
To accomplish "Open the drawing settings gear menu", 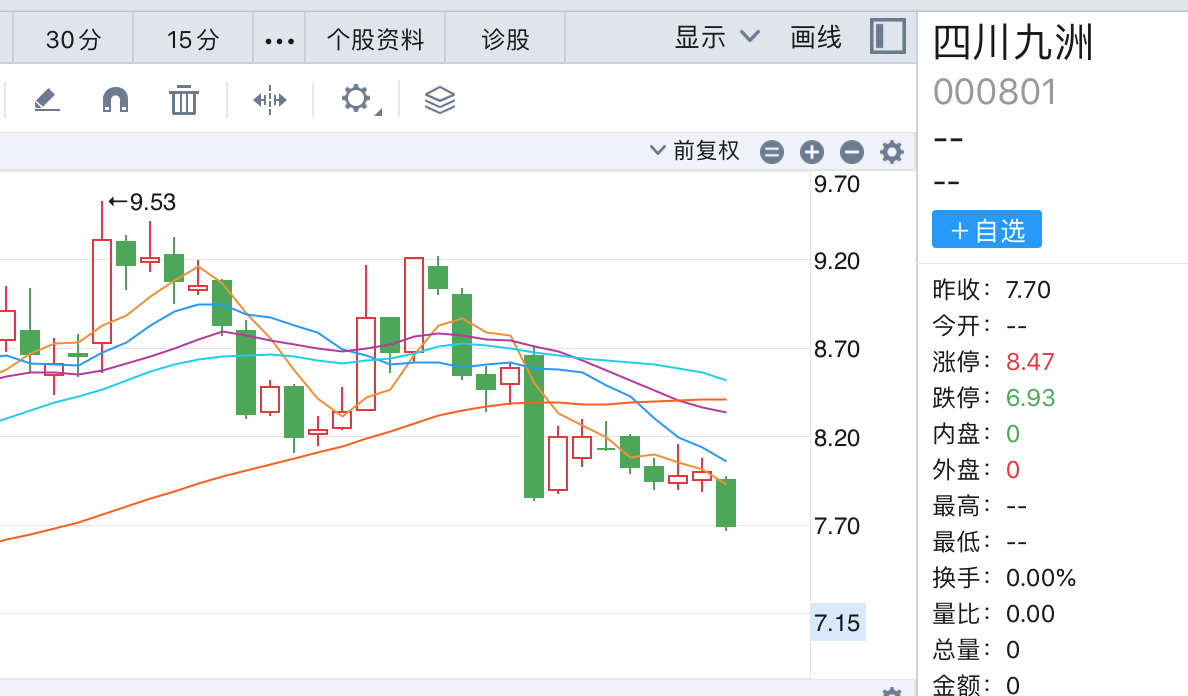I will 357,99.
